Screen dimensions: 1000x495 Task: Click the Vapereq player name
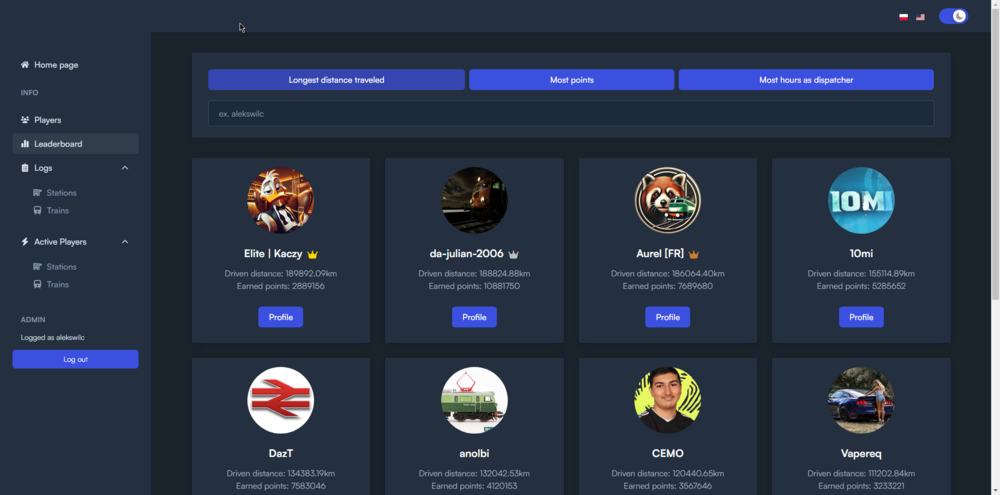[862, 454]
